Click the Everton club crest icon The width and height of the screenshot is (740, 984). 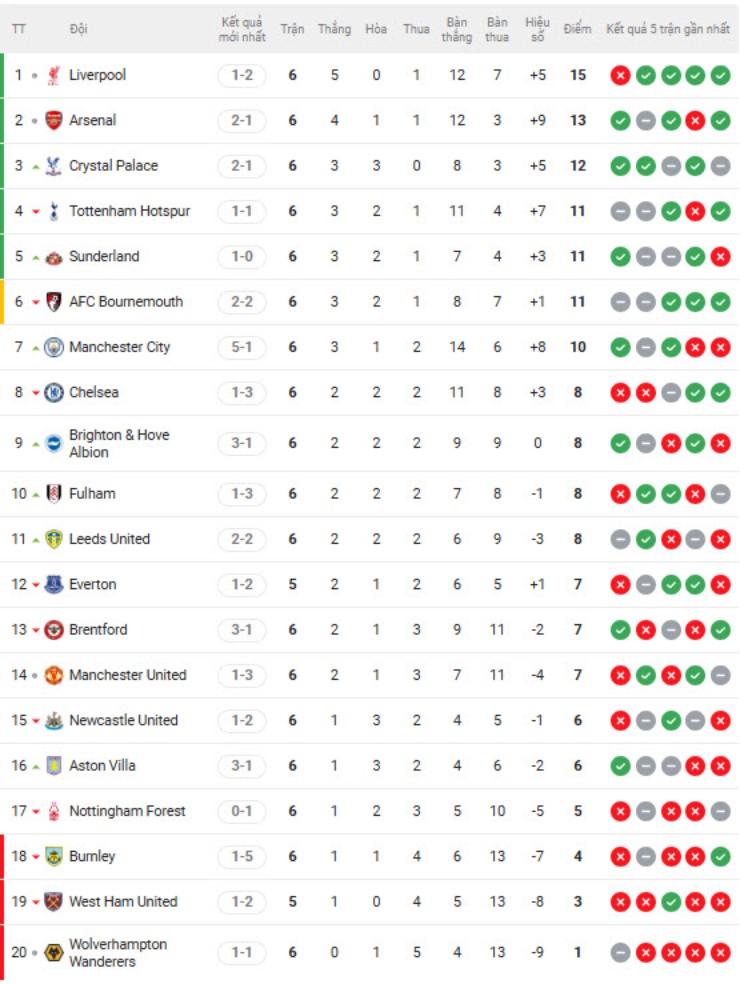click(x=54, y=584)
